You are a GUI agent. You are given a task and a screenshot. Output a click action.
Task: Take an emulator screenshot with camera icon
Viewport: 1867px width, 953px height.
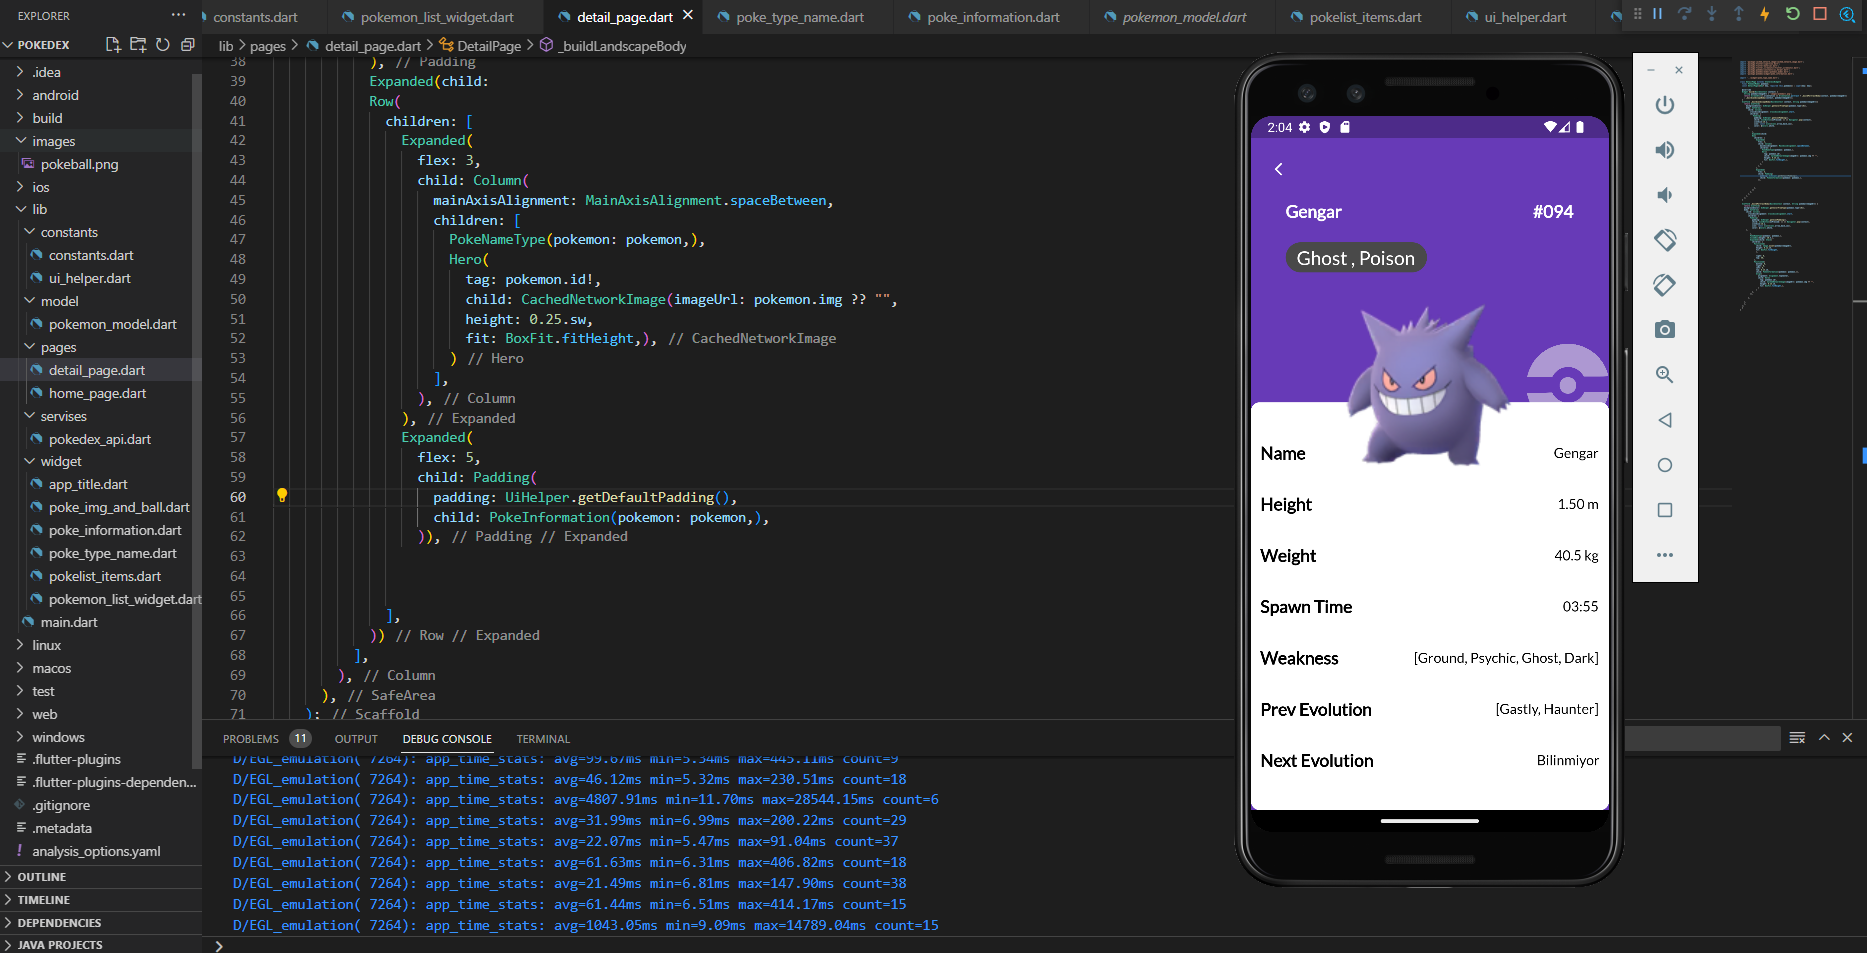[1665, 330]
